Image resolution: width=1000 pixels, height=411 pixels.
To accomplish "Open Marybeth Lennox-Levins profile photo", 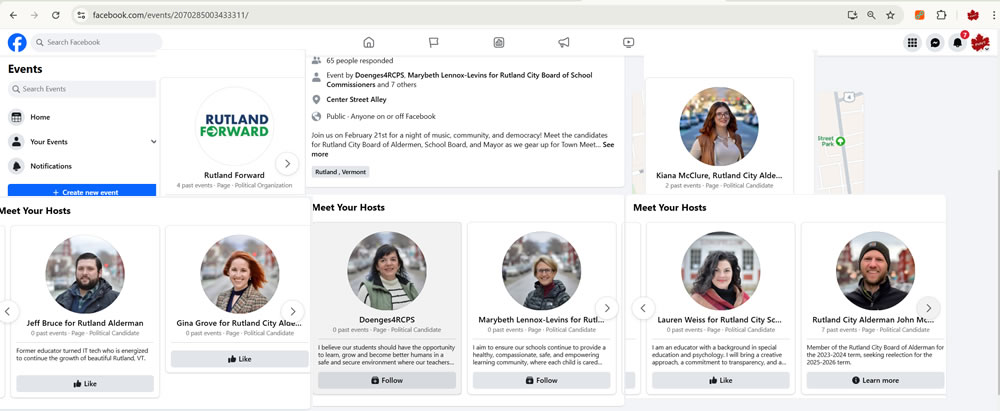I will (541, 271).
